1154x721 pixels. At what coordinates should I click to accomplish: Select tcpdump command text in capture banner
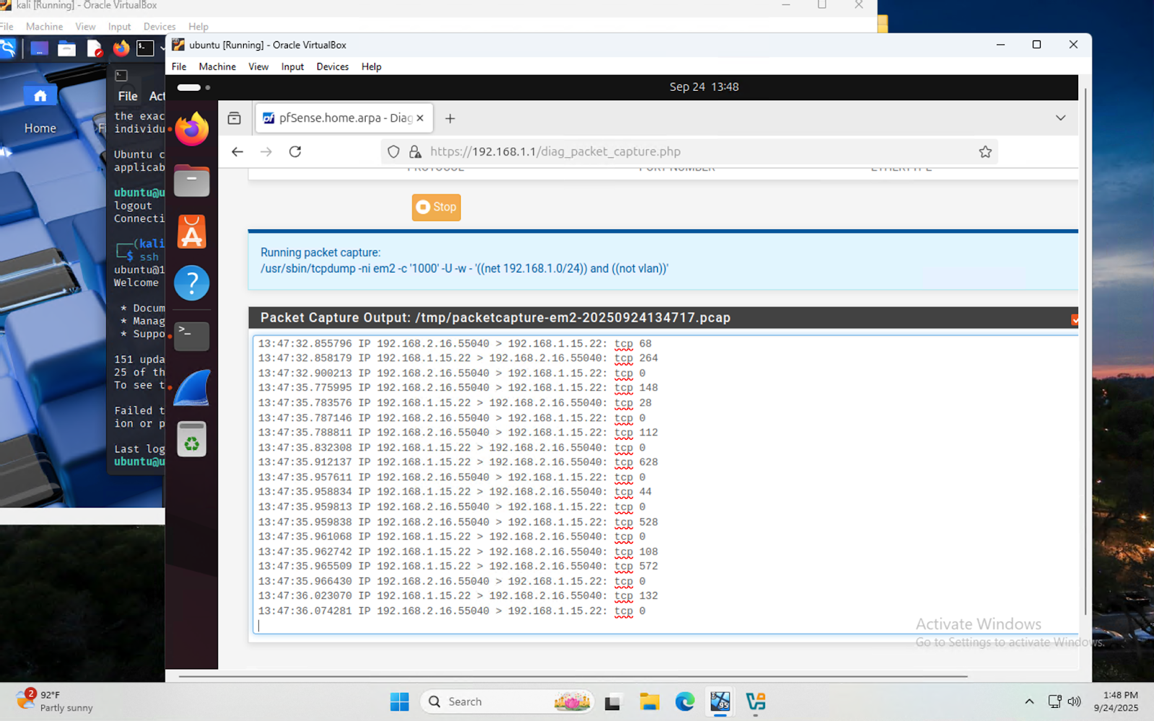[464, 269]
